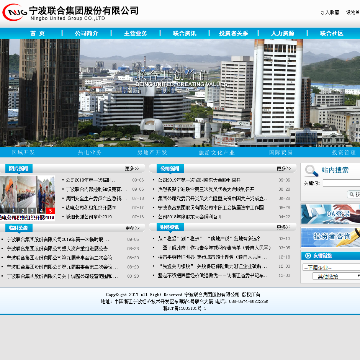Screen dimensions: 360x360
Task: Expand the first friend links dropdown
Action: 331,267
